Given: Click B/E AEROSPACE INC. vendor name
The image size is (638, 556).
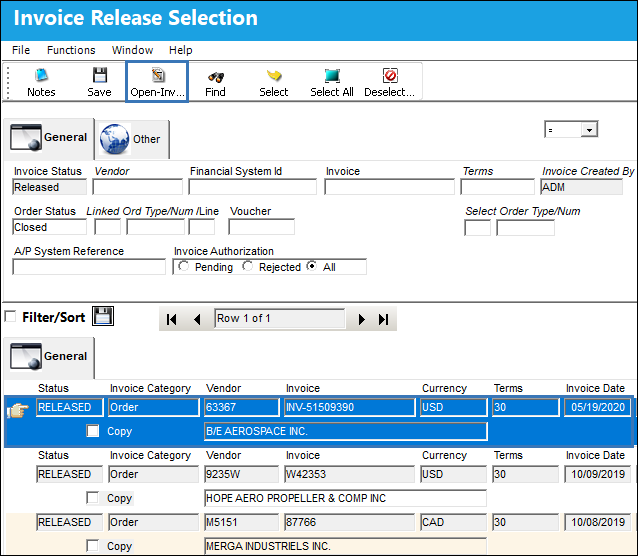Looking at the screenshot, I should [x=345, y=431].
